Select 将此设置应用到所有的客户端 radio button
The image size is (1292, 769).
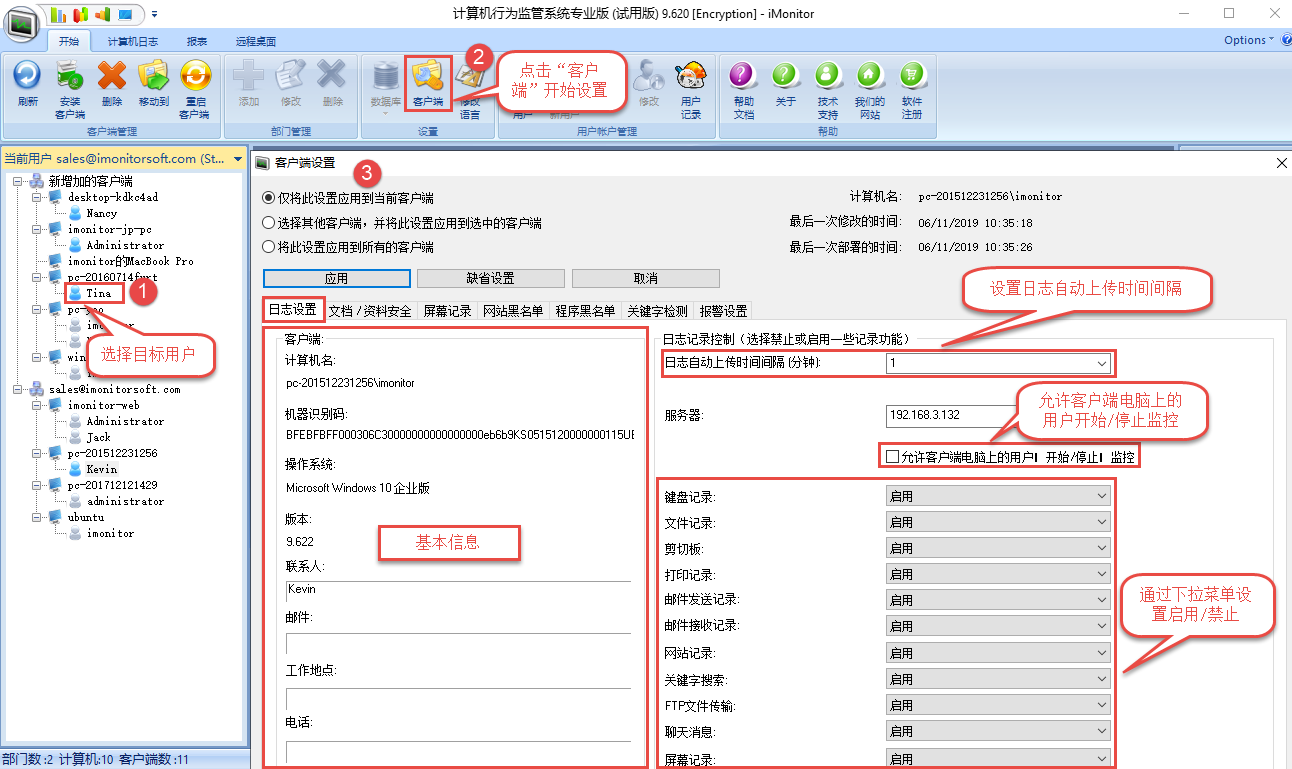pyautogui.click(x=268, y=247)
